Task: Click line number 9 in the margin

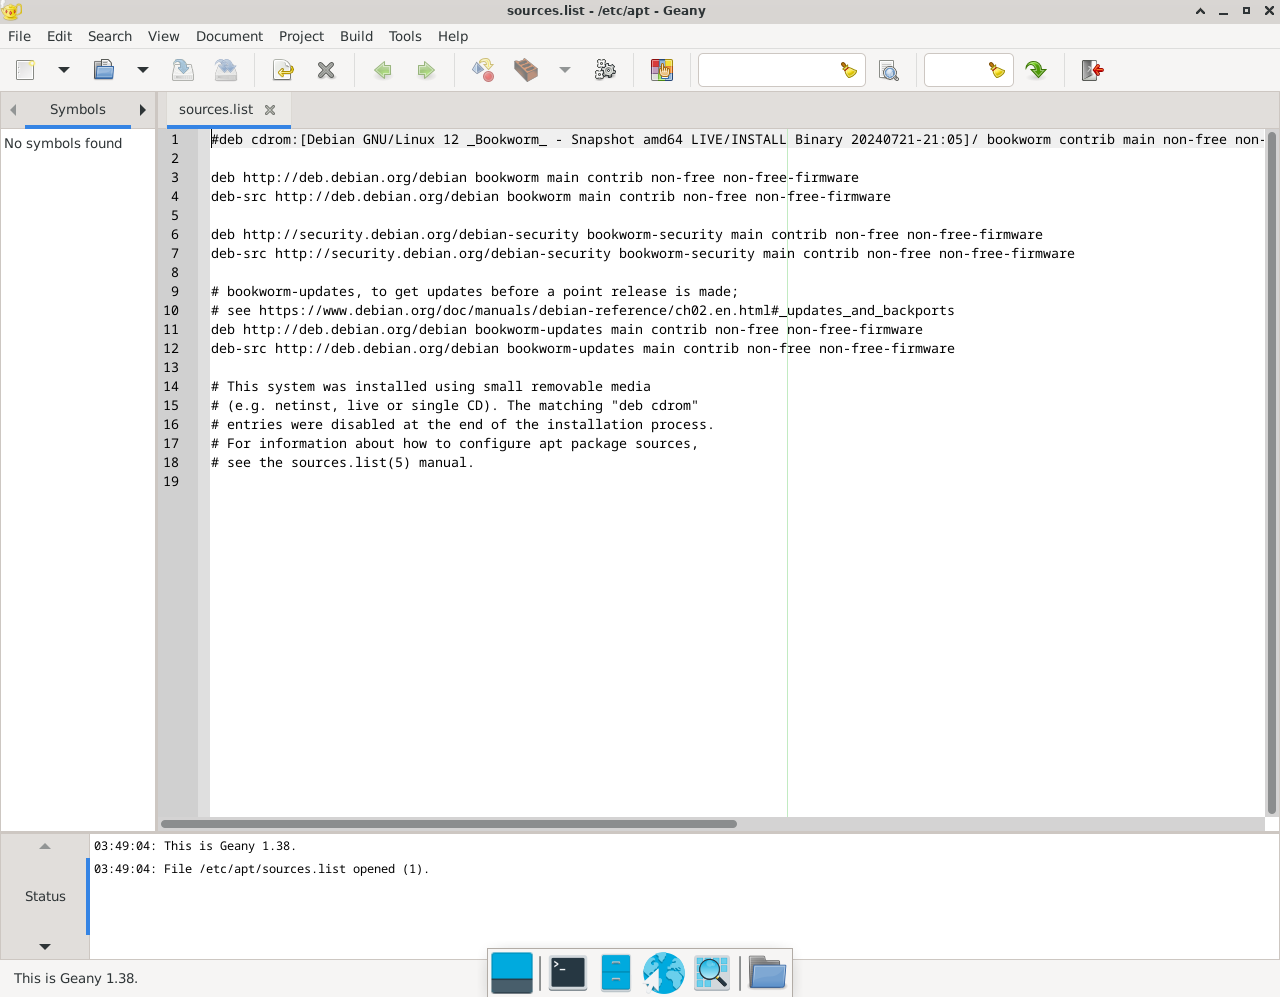Action: point(175,291)
